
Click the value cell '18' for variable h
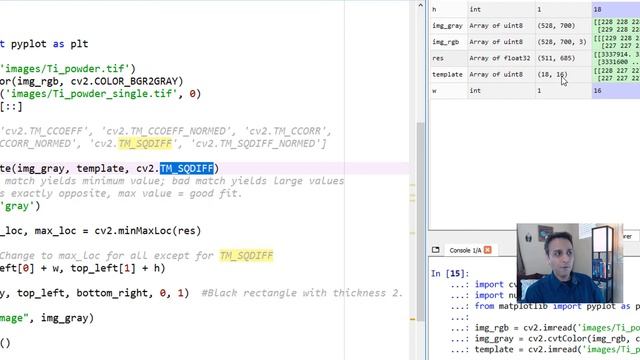(x=616, y=9)
